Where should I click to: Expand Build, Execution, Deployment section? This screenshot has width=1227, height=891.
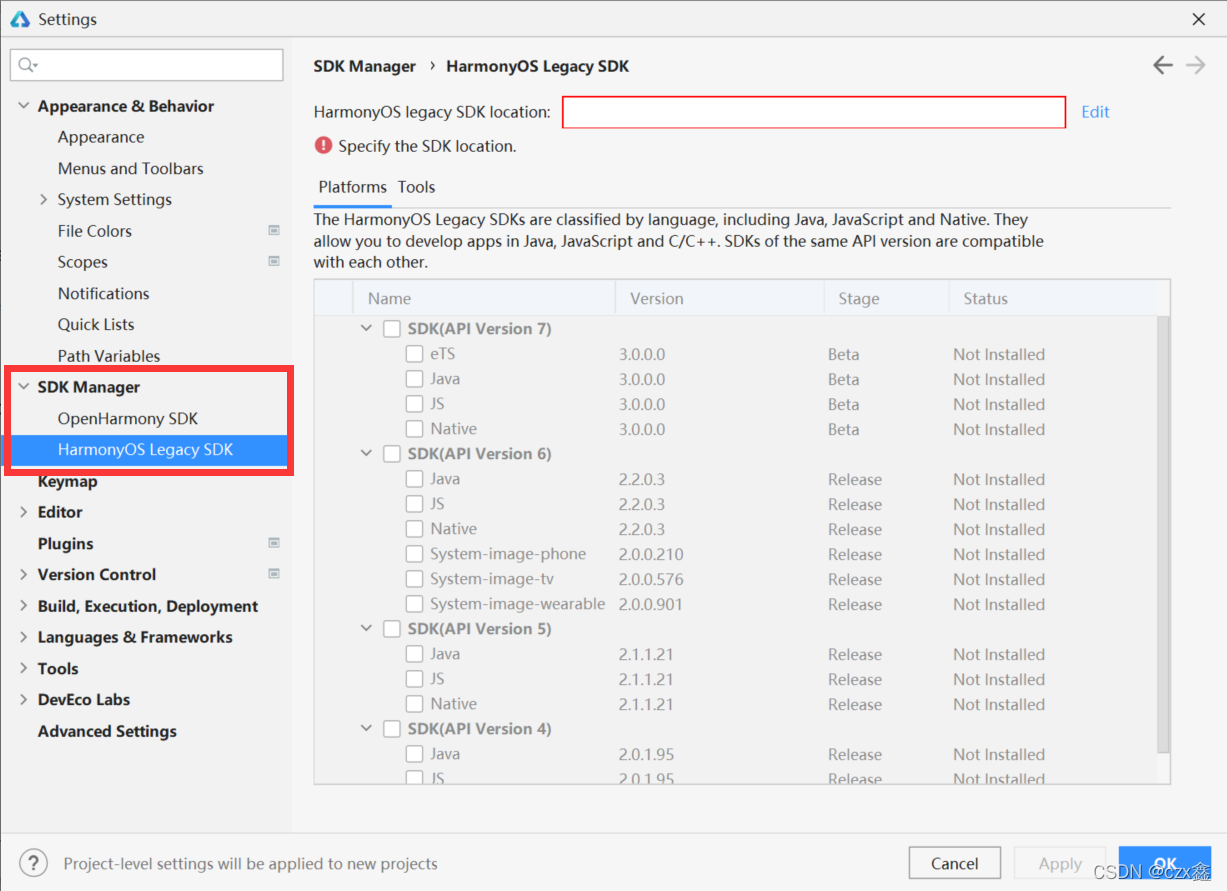tap(24, 606)
